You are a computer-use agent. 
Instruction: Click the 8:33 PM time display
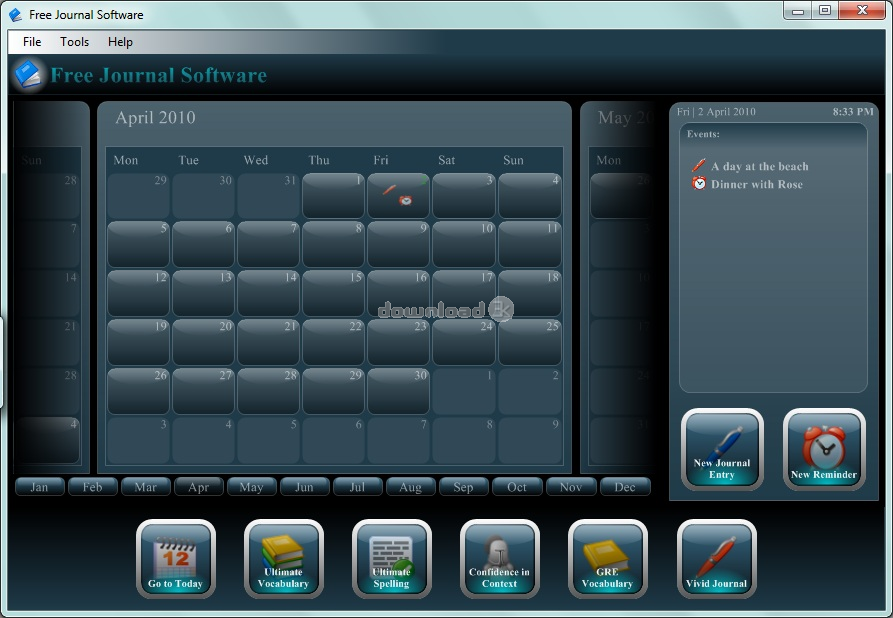pos(853,112)
